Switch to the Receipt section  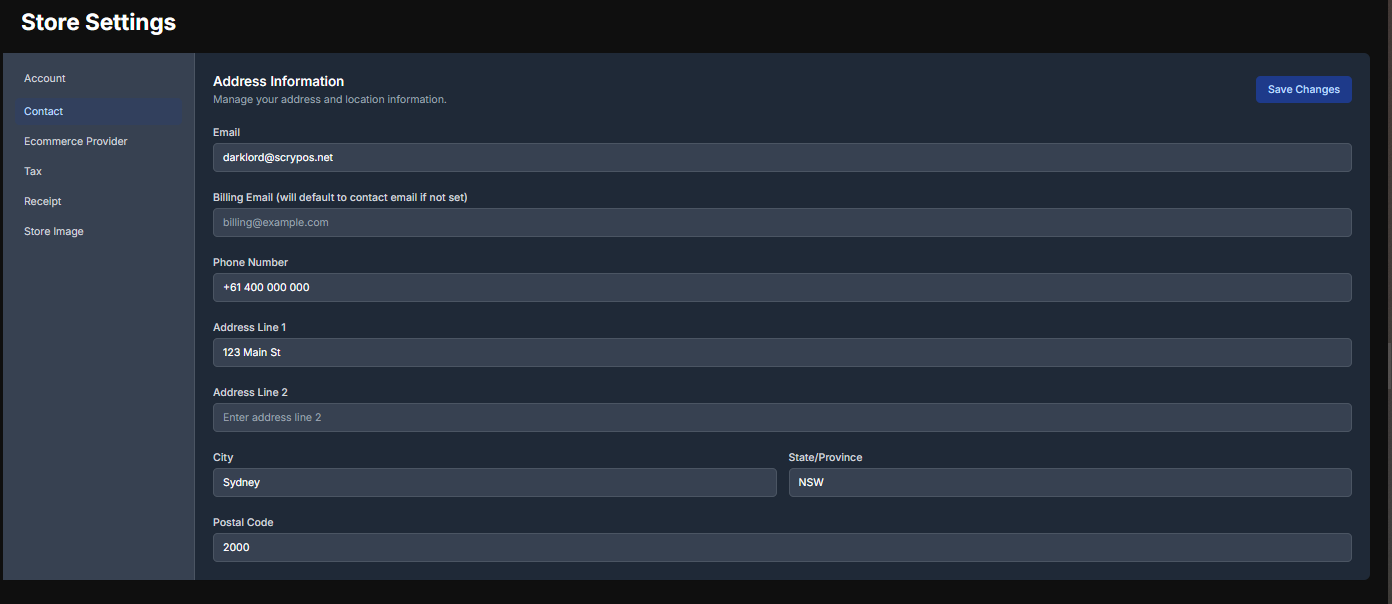(x=43, y=201)
